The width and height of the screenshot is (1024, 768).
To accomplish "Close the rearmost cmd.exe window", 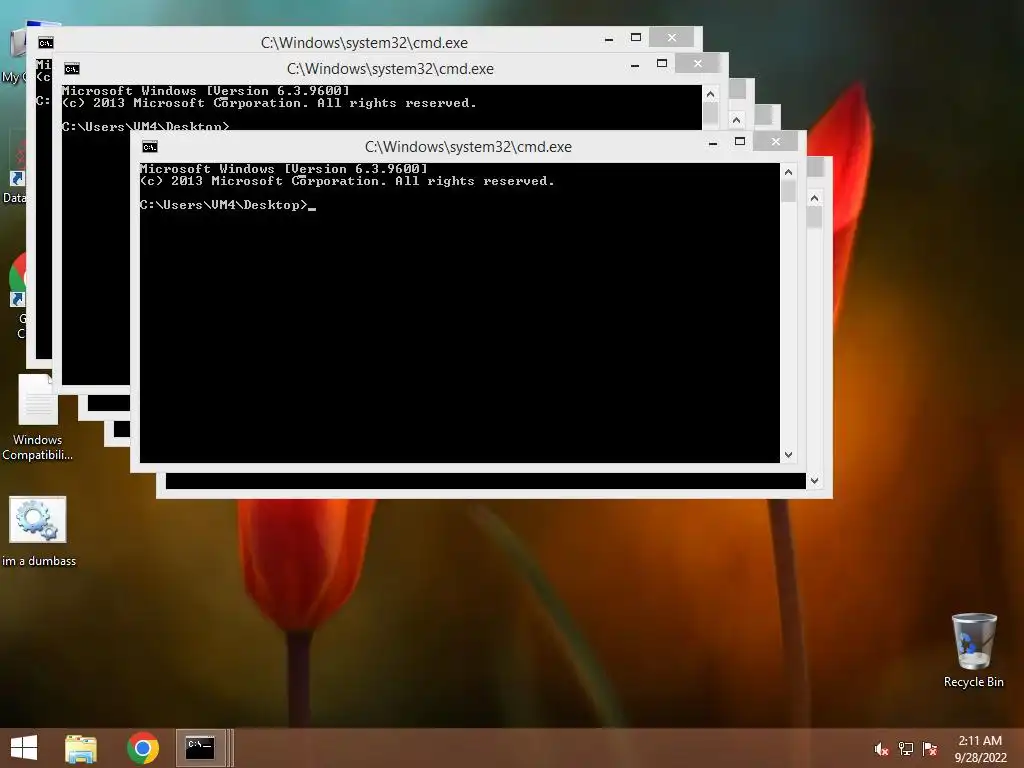I will [671, 37].
